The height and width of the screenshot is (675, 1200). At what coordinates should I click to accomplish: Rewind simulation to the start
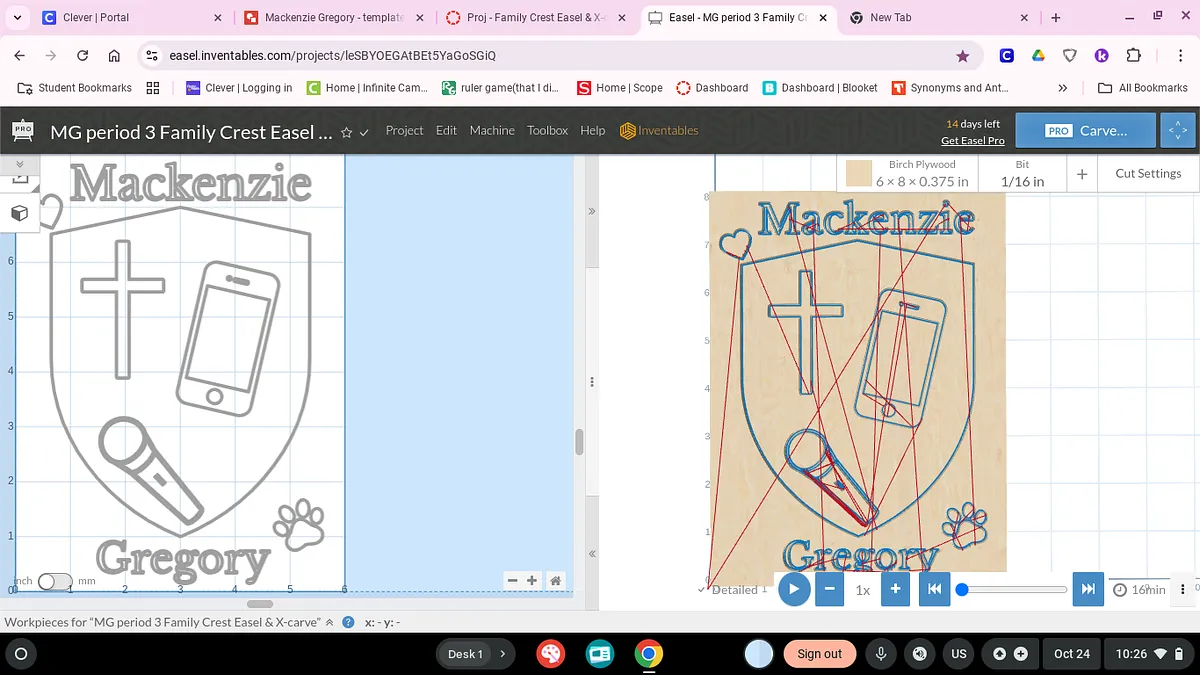(934, 589)
